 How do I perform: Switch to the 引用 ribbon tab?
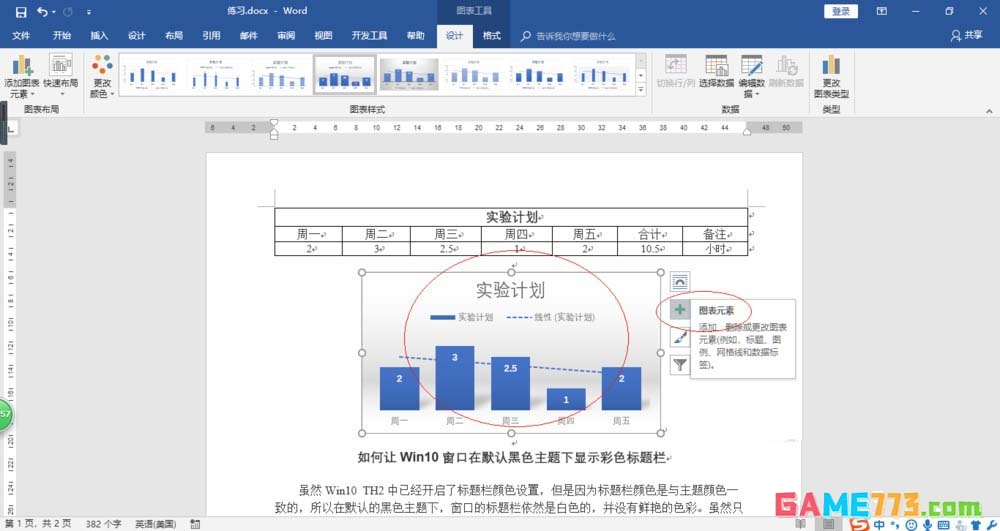(211, 36)
